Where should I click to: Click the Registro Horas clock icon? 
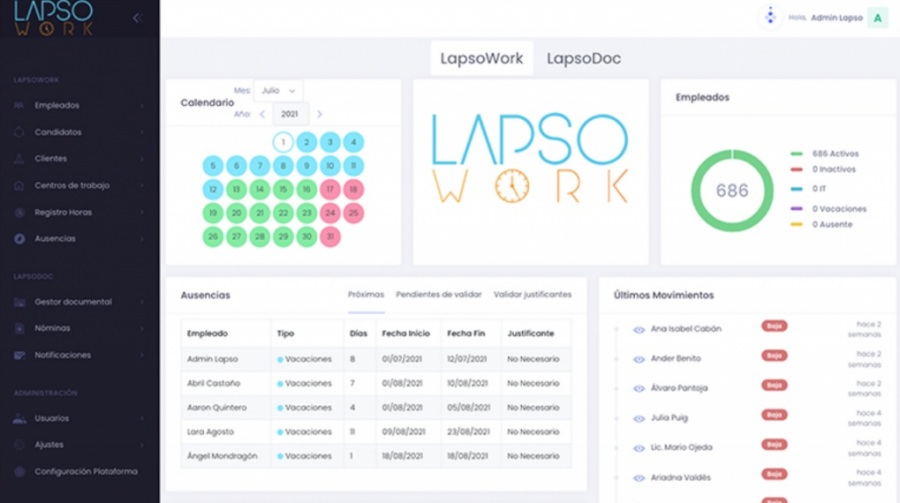point(19,212)
